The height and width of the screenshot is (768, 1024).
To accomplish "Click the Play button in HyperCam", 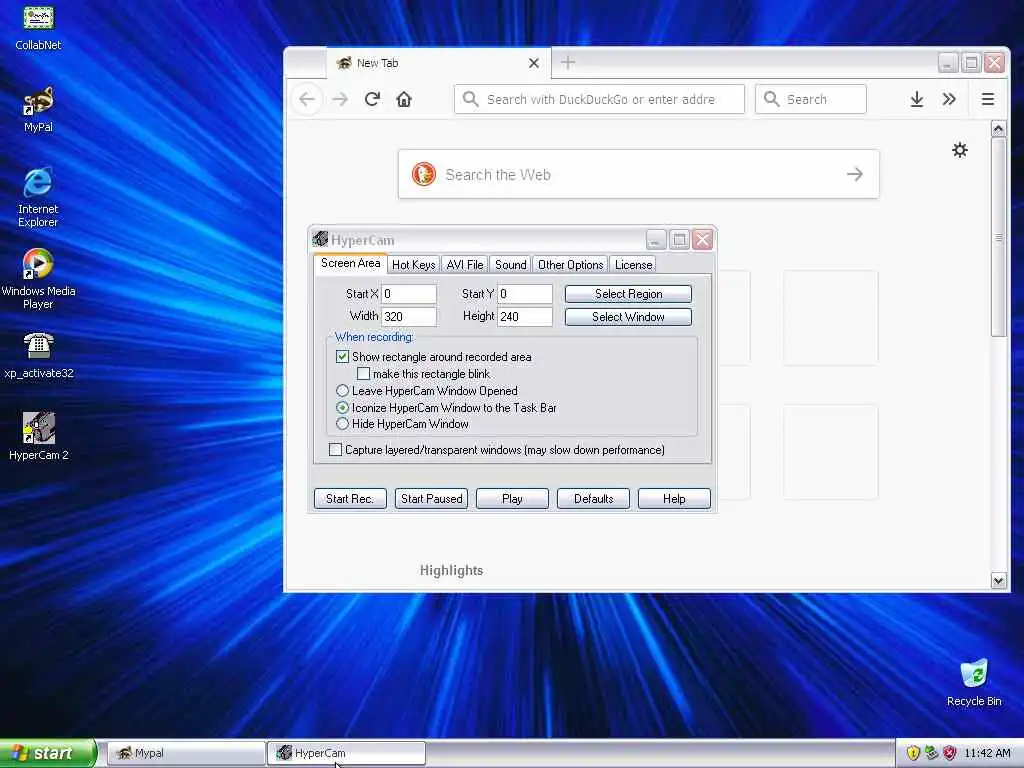I will 512,499.
